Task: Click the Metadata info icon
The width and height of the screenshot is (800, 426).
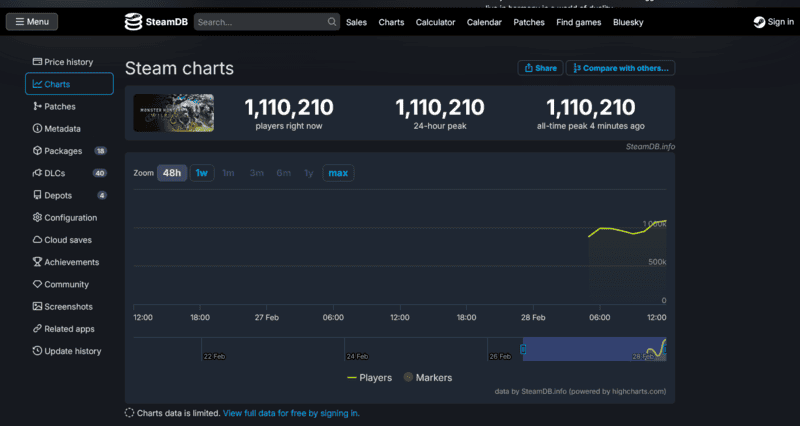Action: 37,129
